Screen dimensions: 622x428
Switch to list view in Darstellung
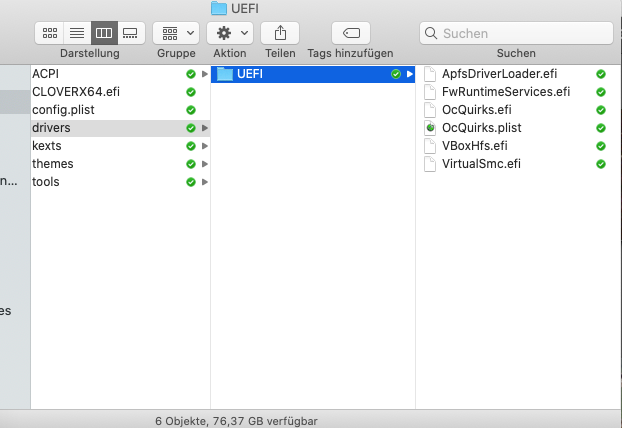pos(77,33)
